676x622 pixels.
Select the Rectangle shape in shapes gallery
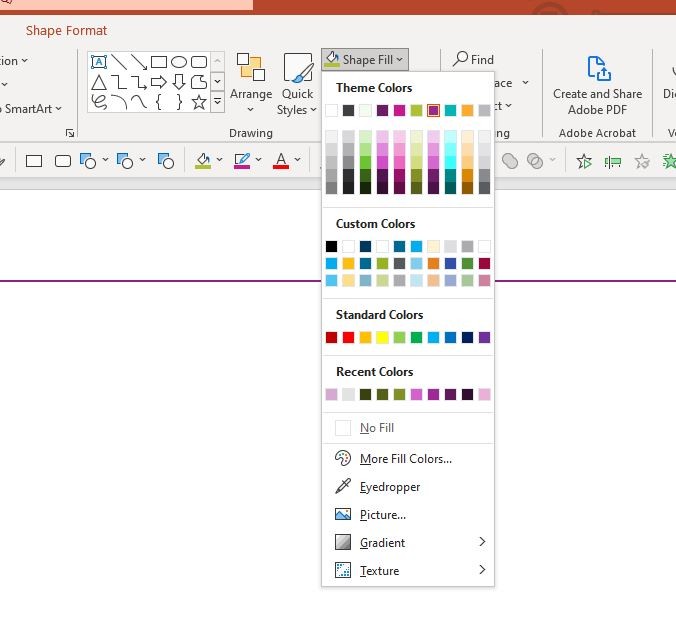click(159, 62)
